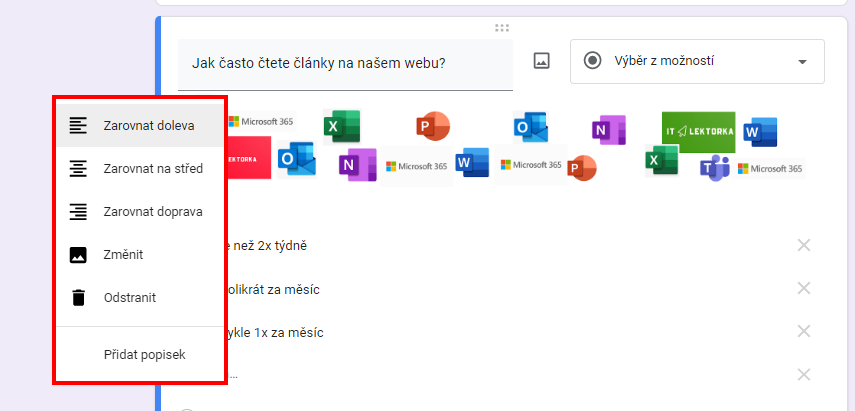The width and height of the screenshot is (855, 411).
Task: Choose 'Zarovnat doprava' menu entry
Action: tap(140, 211)
